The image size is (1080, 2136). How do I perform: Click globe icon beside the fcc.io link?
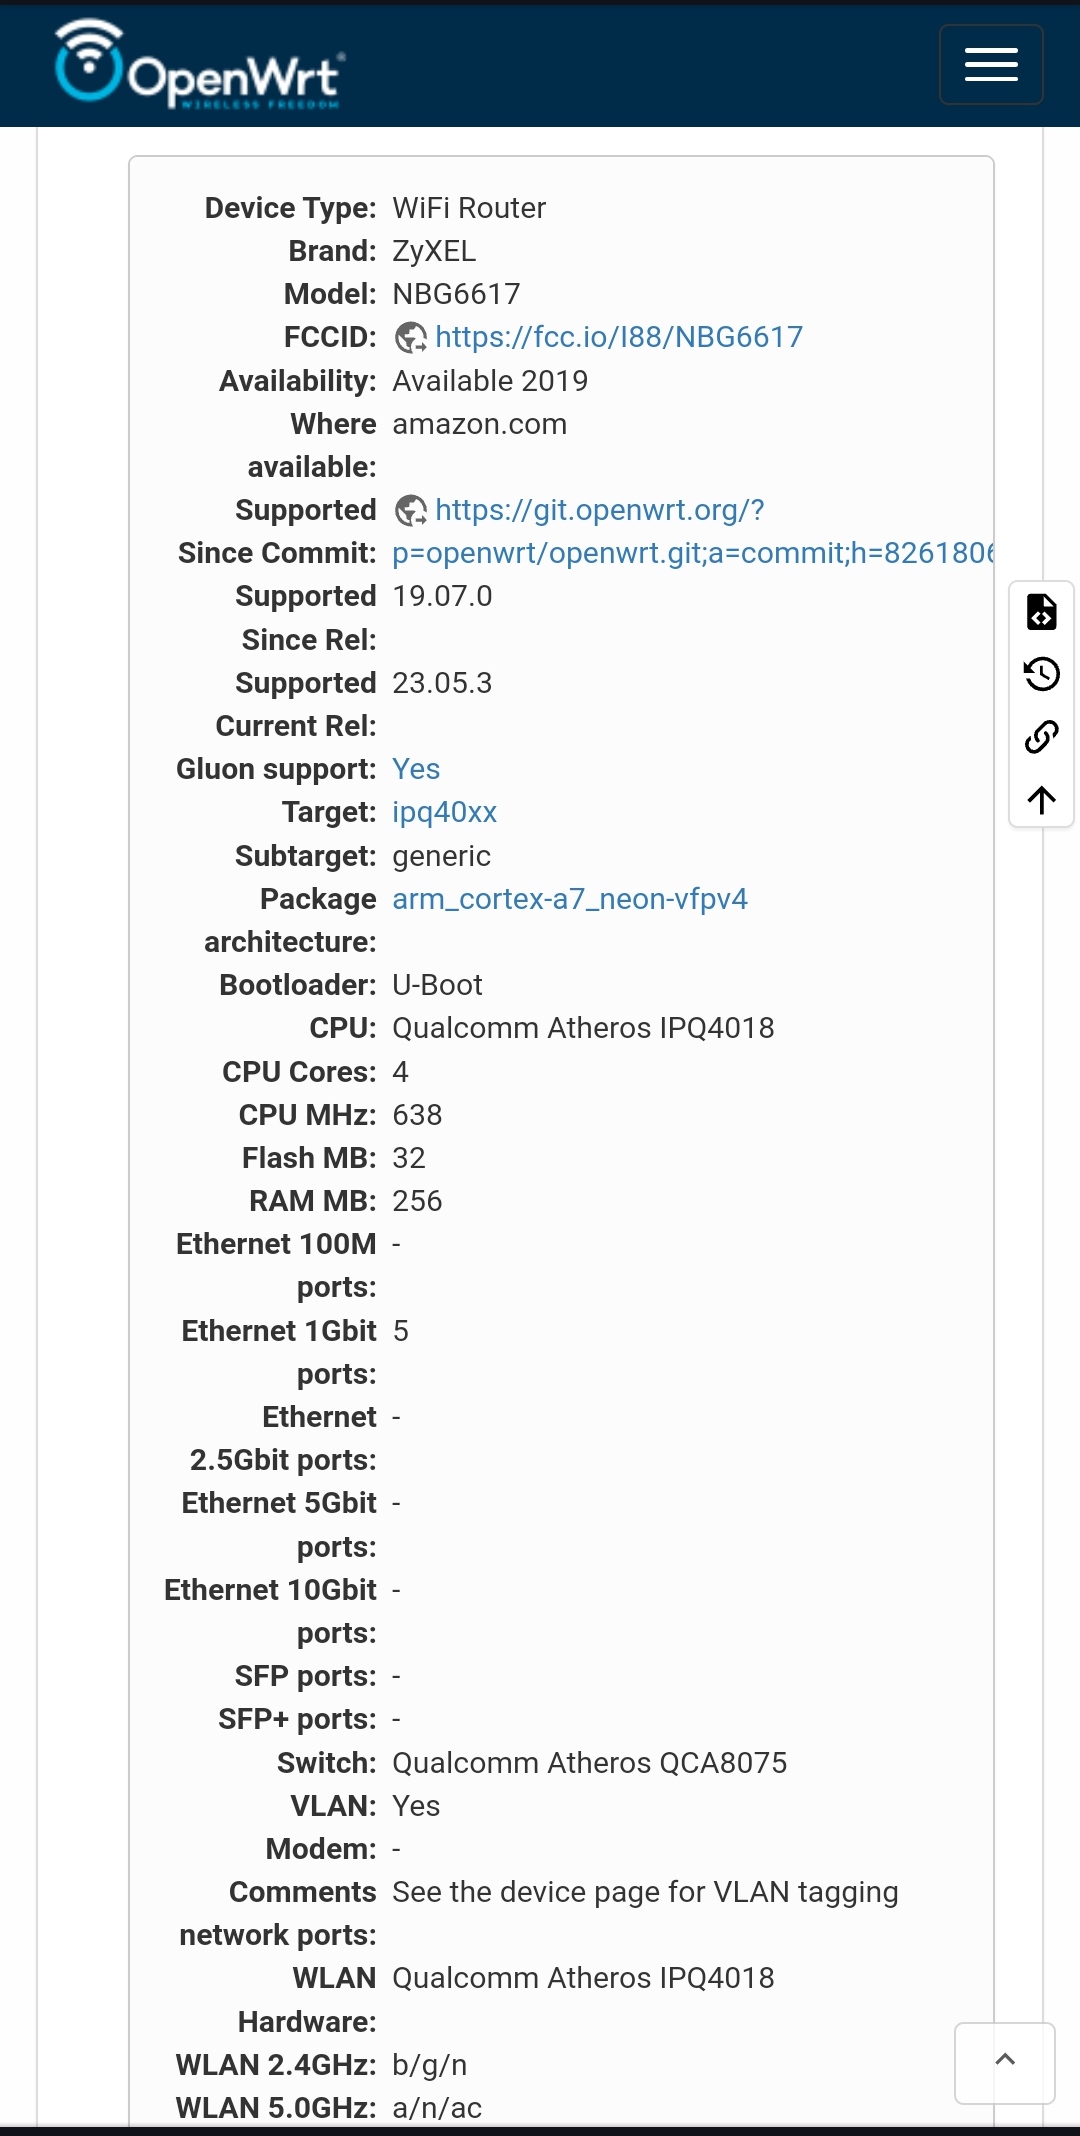pyautogui.click(x=411, y=338)
